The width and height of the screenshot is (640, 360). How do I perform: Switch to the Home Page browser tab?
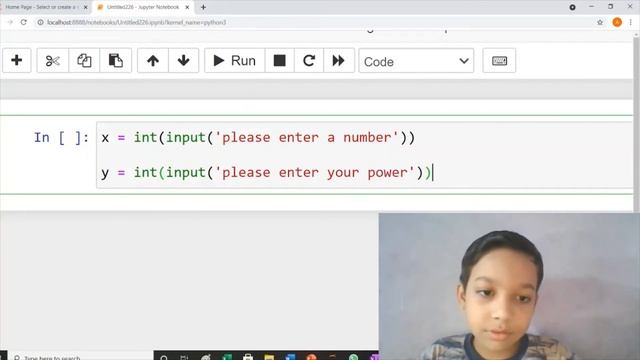41,7
